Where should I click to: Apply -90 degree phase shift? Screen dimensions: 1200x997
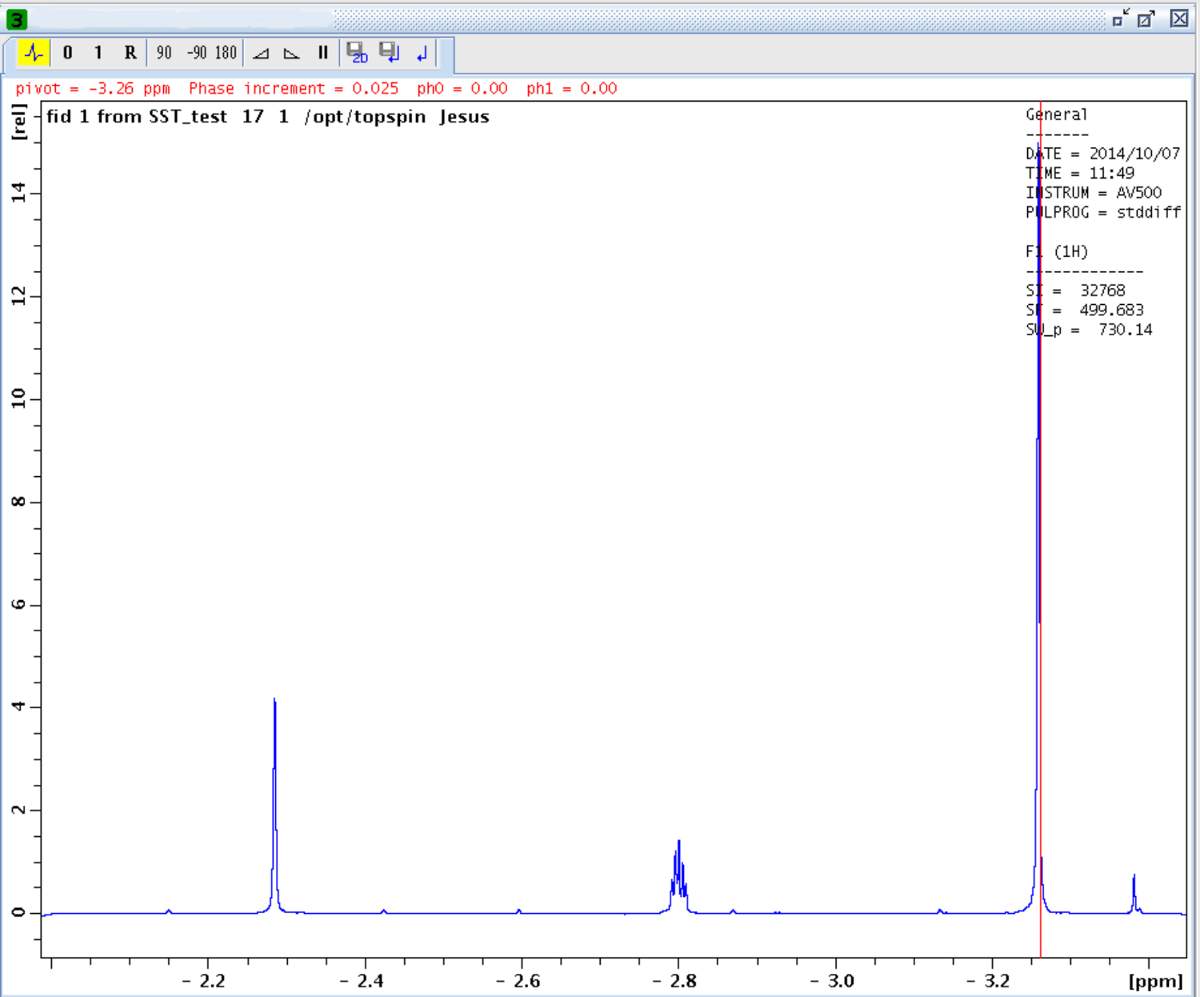195,52
